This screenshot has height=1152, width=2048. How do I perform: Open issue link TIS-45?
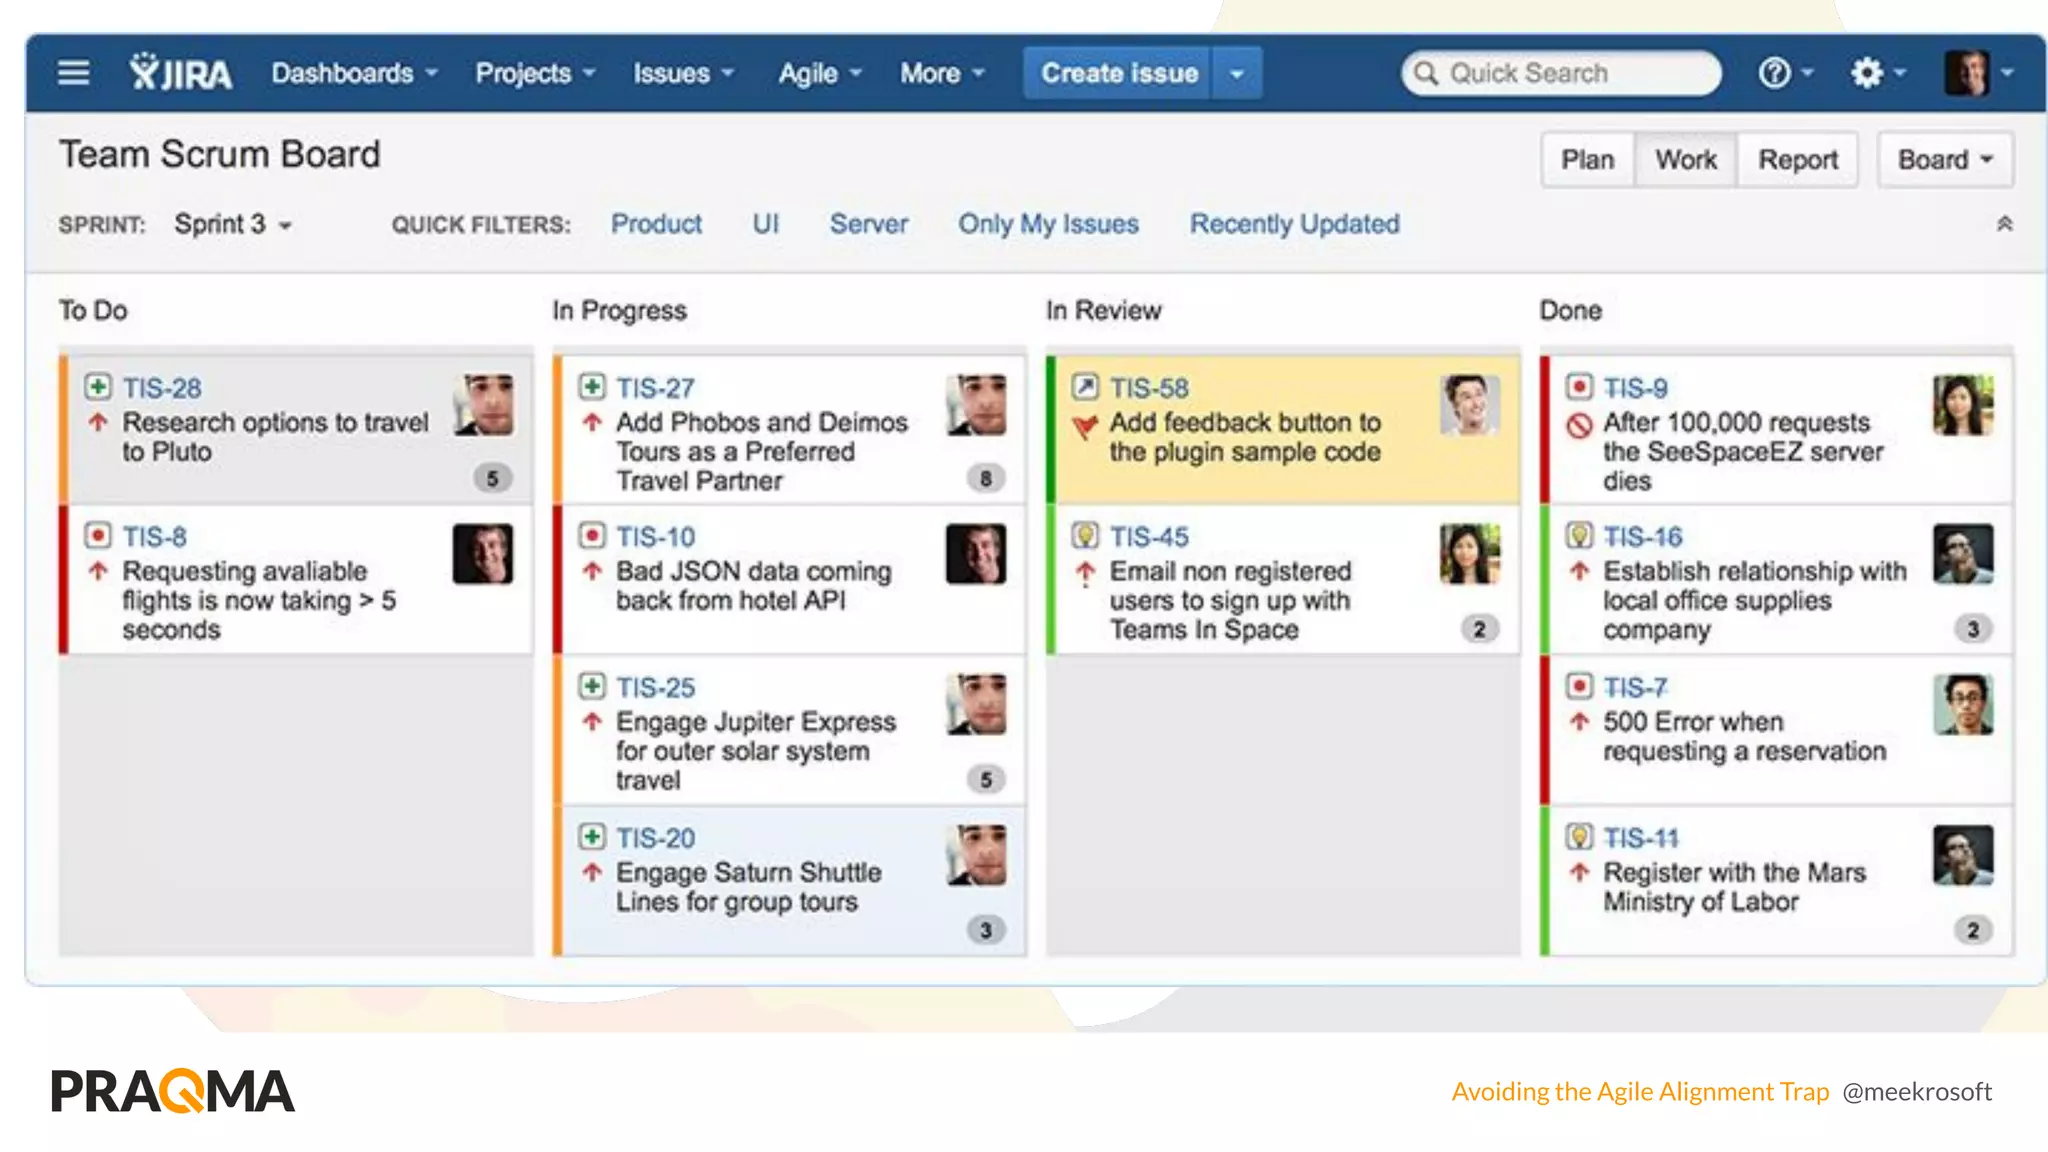[x=1149, y=537]
